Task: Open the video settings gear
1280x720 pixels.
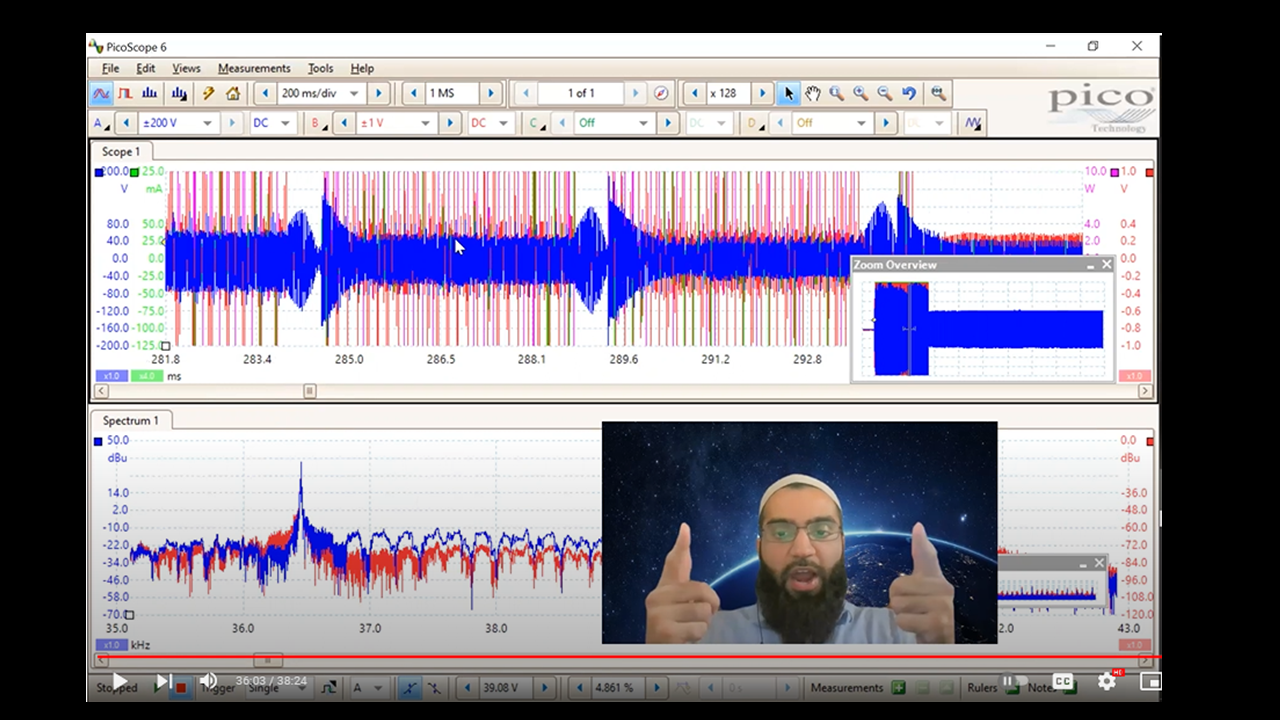Action: [x=1107, y=681]
